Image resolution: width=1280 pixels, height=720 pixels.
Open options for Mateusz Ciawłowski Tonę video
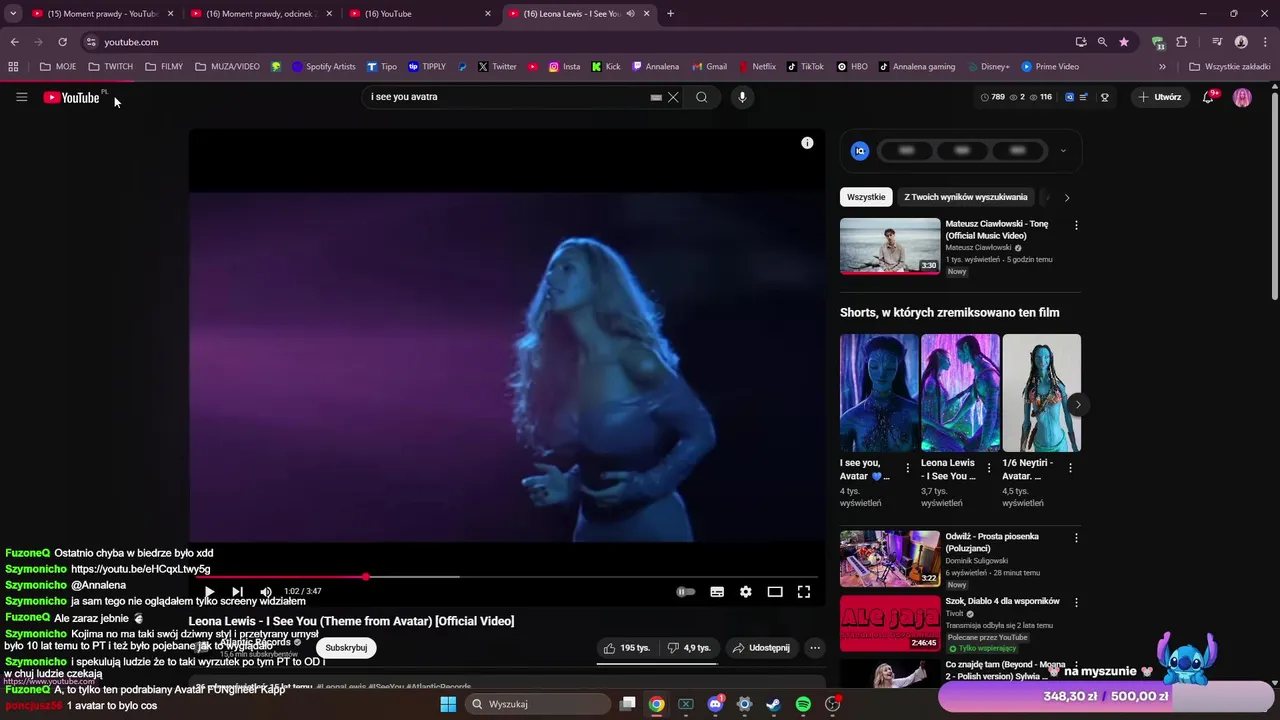pos(1076,225)
